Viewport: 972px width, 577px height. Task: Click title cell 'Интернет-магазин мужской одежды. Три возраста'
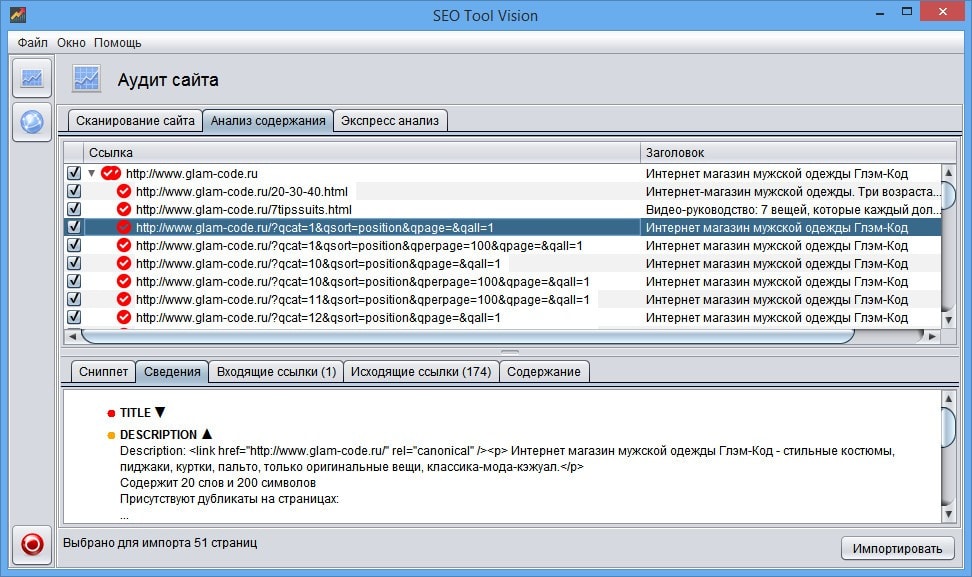793,192
